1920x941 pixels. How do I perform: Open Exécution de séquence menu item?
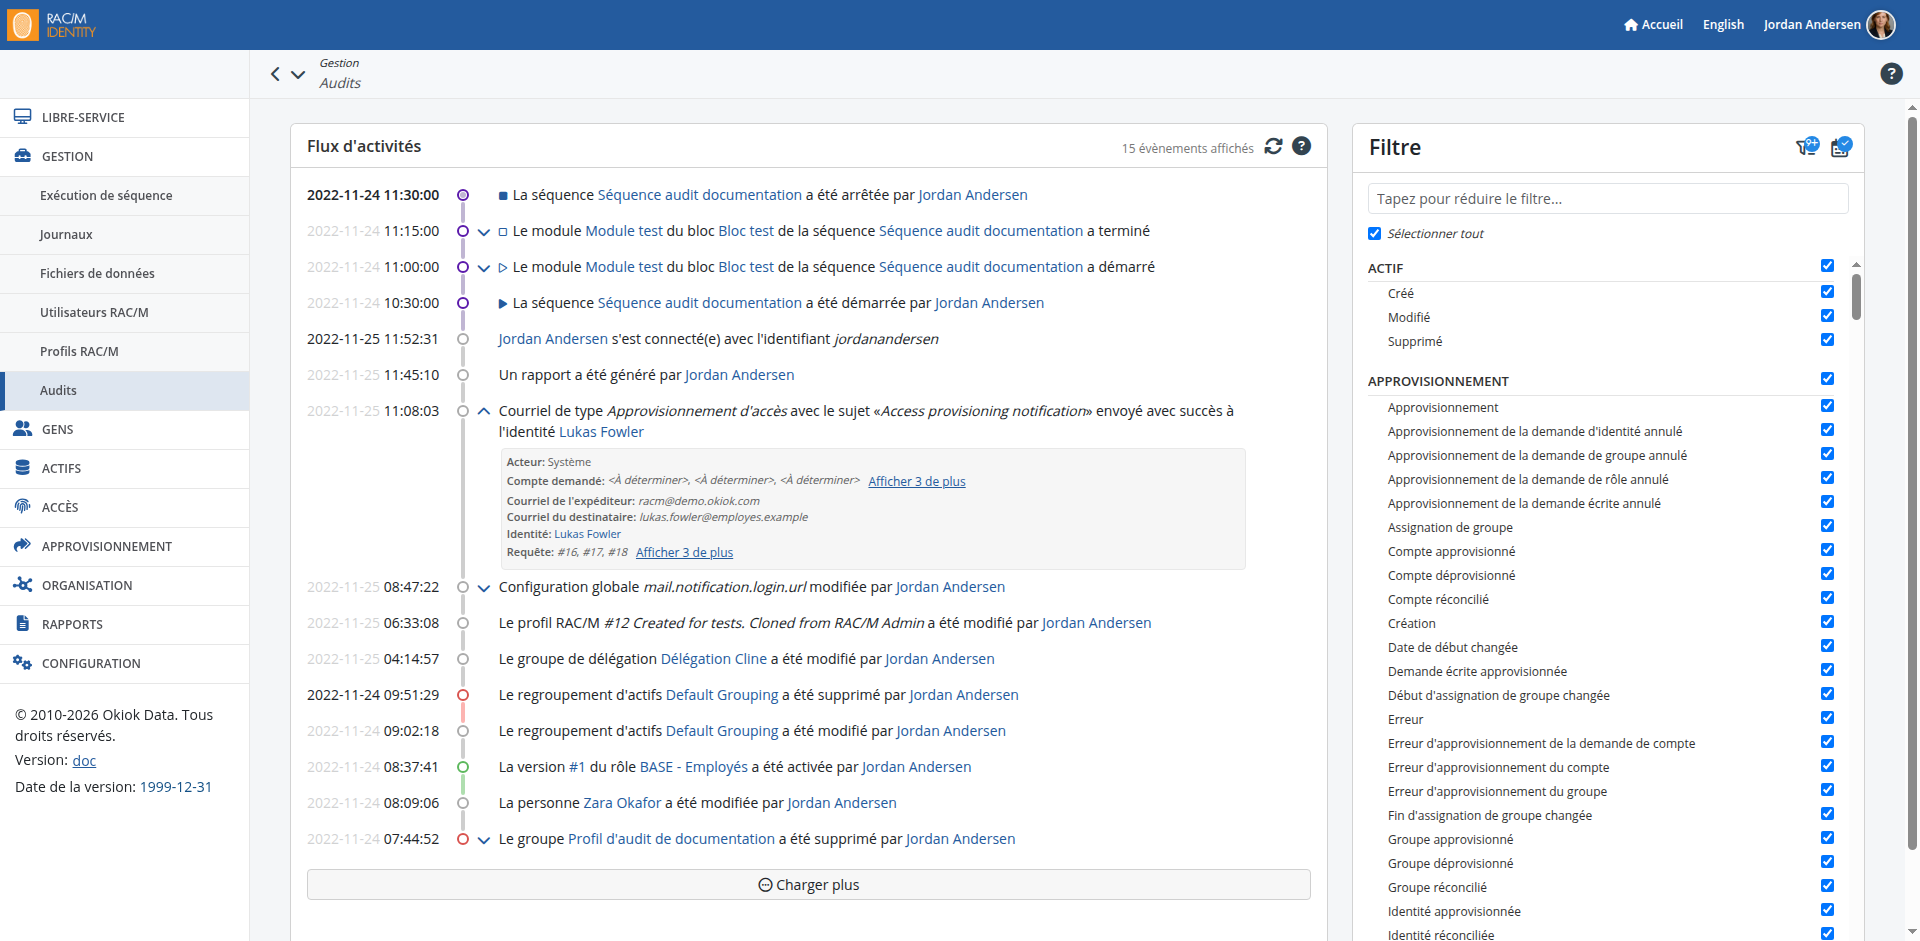125,196
